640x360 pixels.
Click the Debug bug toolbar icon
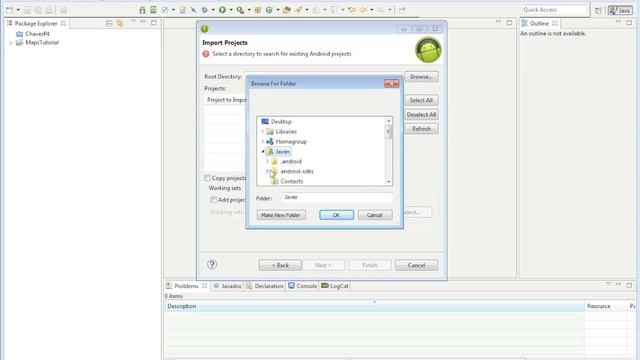205,10
